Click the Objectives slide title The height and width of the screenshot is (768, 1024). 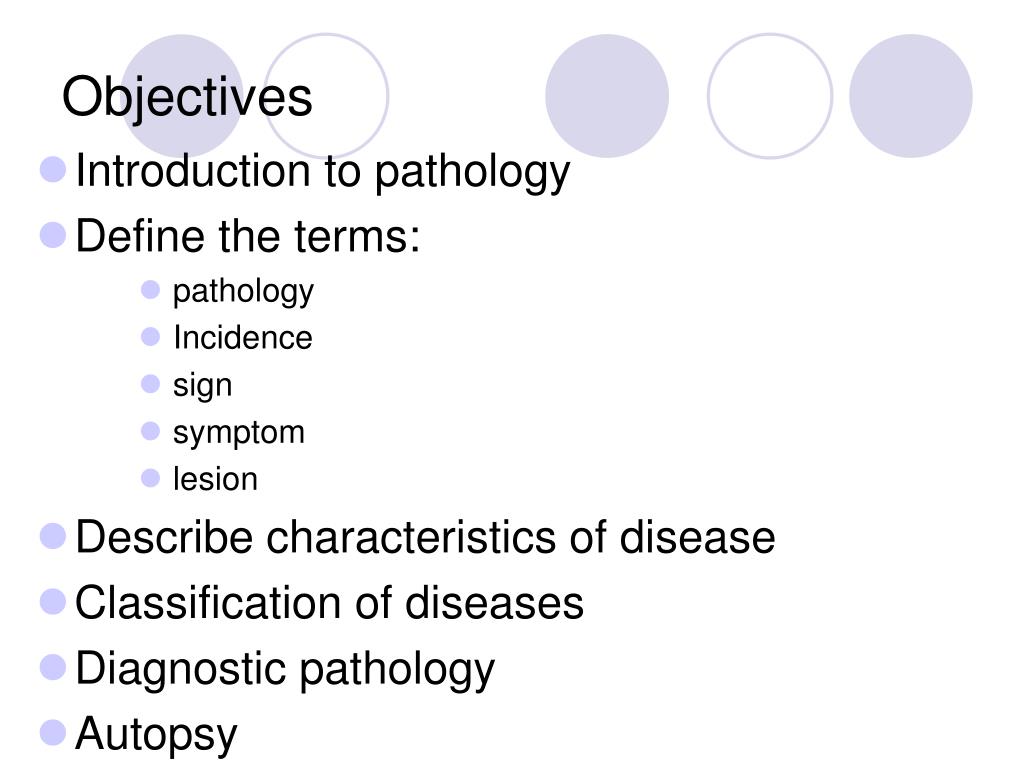tap(187, 98)
